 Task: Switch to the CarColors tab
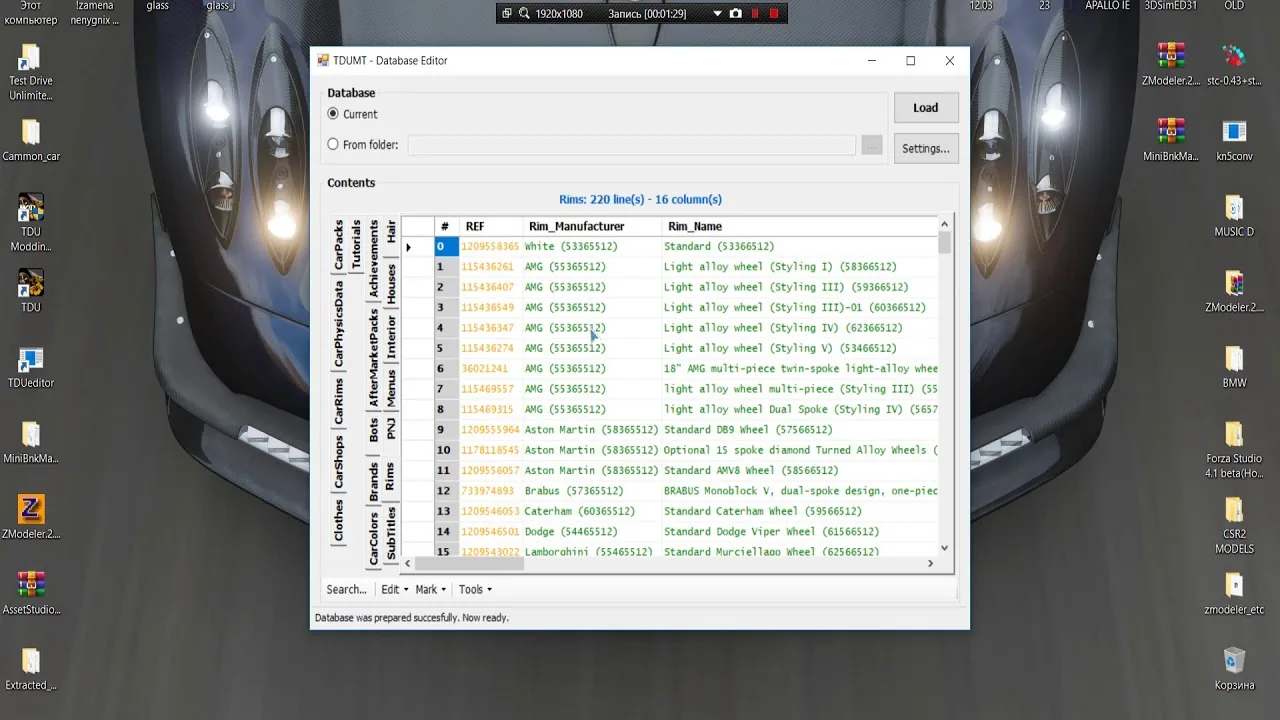[374, 537]
